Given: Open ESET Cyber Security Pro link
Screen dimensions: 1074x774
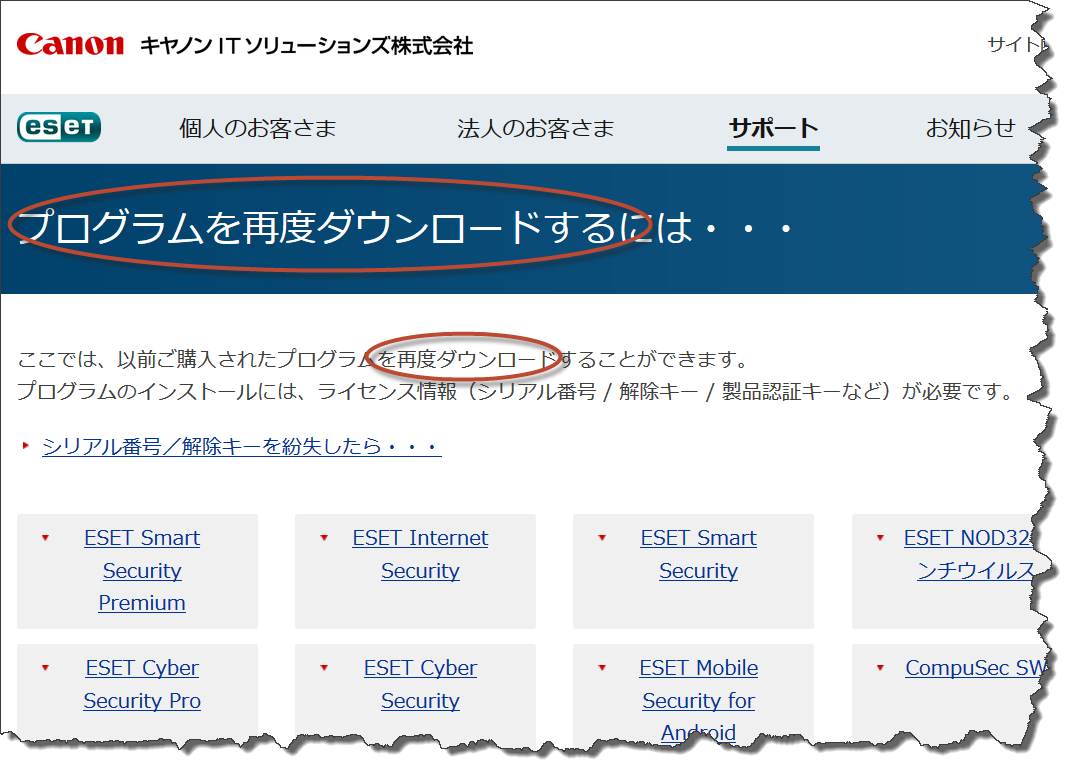Looking at the screenshot, I should (x=142, y=684).
